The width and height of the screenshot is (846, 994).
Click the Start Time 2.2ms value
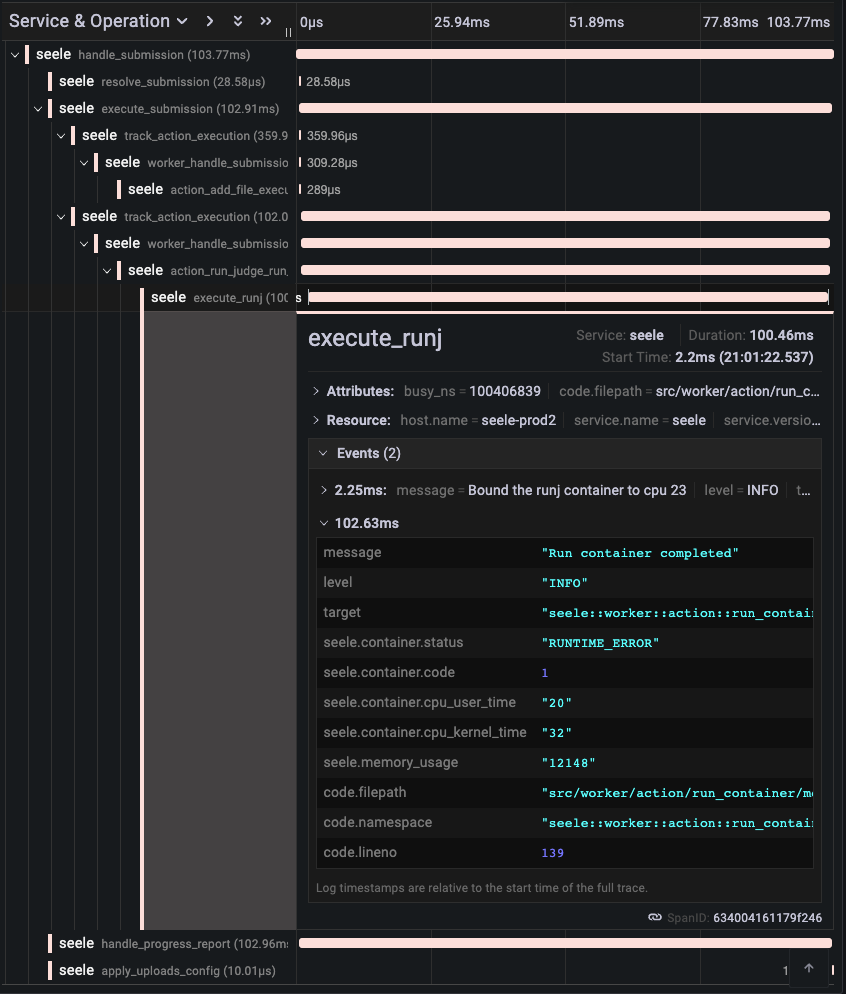point(744,357)
